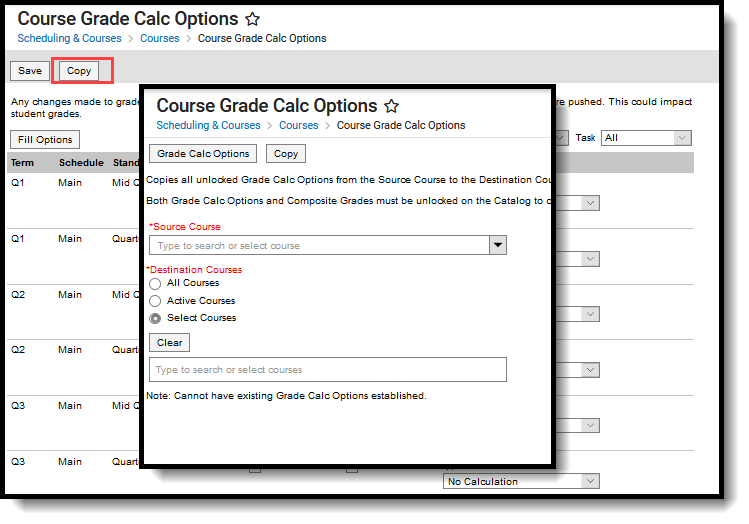Focus the Source Course search field
749x524 pixels.
pos(318,245)
